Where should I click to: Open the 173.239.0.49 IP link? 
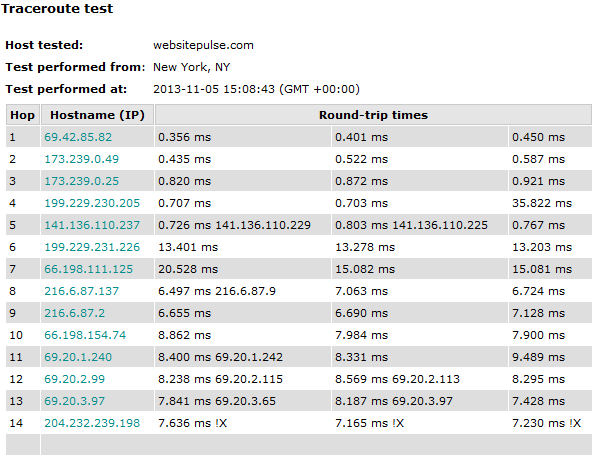(81, 159)
